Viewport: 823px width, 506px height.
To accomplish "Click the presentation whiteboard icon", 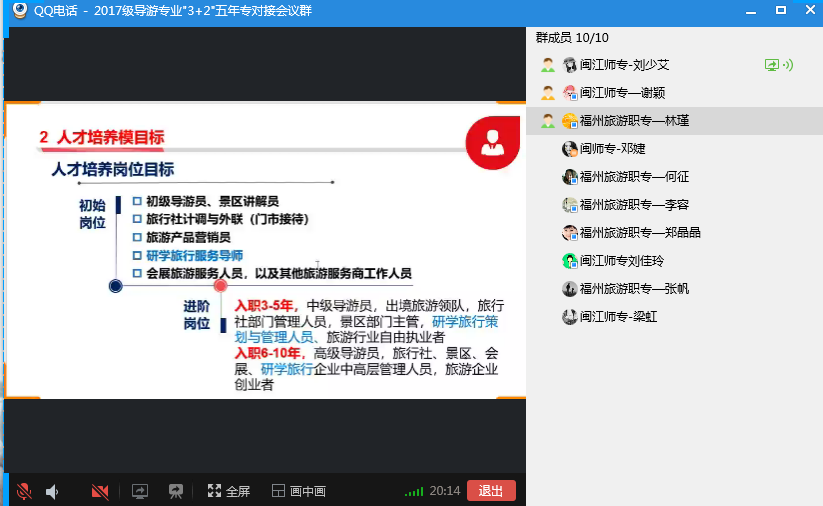I will point(175,491).
